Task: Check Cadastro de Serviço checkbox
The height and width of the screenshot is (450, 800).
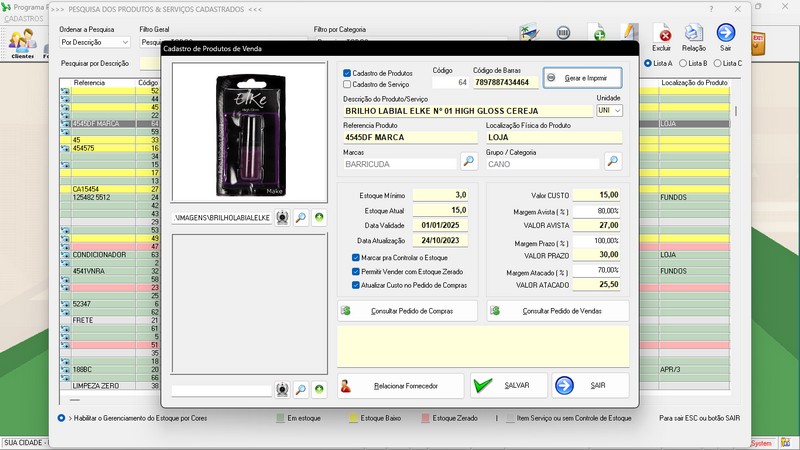Action: pyautogui.click(x=347, y=84)
